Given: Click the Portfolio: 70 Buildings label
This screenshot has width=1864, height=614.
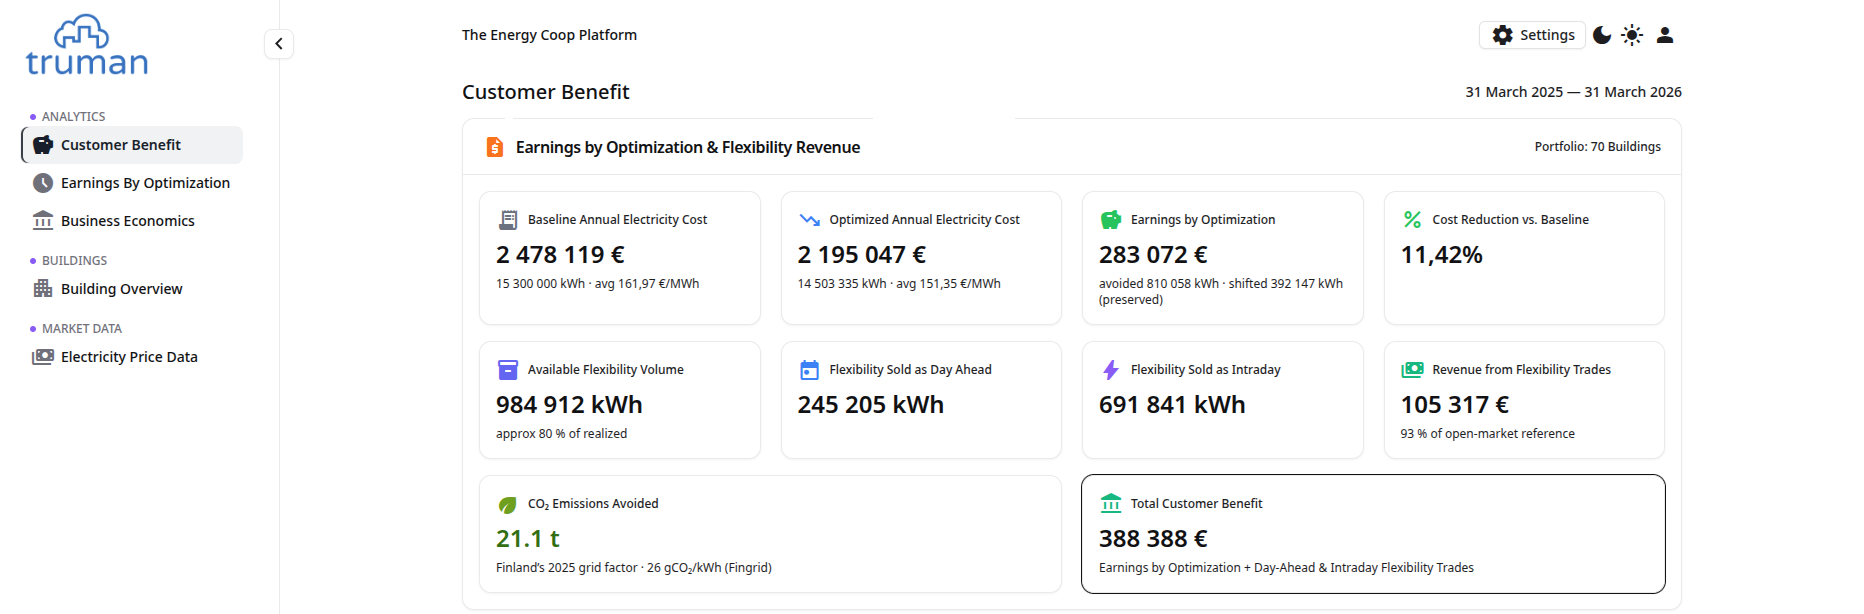Looking at the screenshot, I should [x=1597, y=147].
